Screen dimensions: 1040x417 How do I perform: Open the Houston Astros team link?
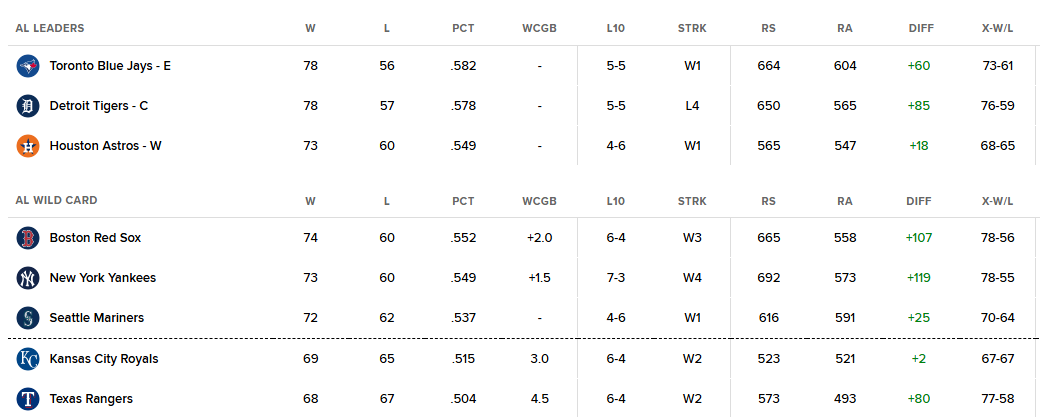(x=105, y=145)
